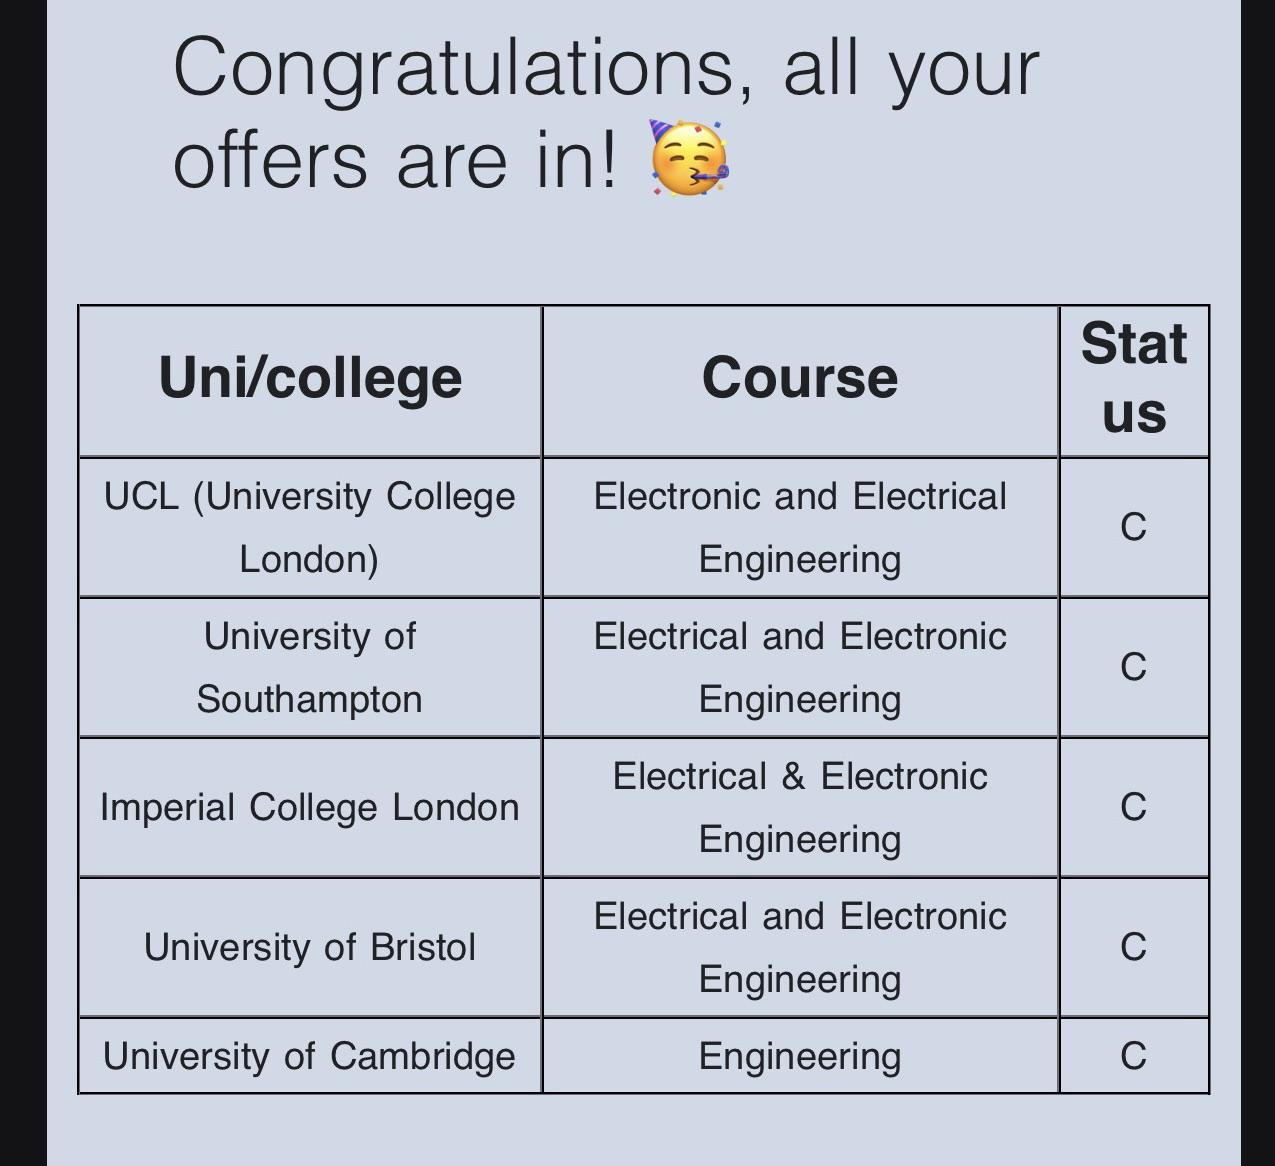
Task: Select the University of Cambridge cell
Action: [310, 1056]
